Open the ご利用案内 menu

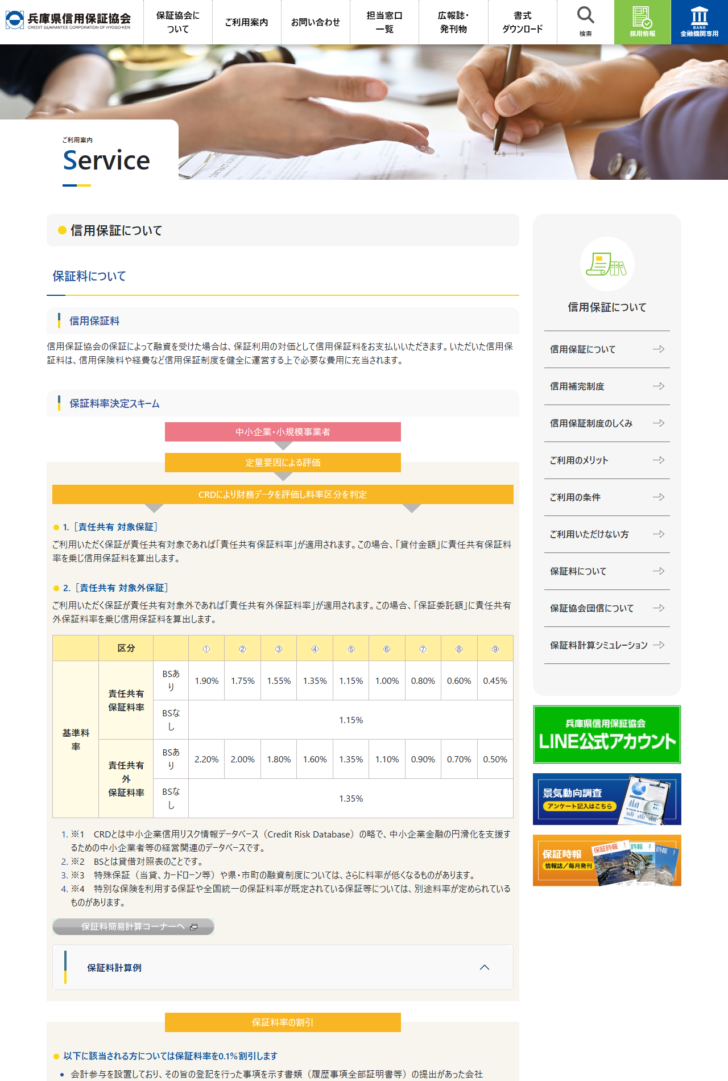pos(246,22)
